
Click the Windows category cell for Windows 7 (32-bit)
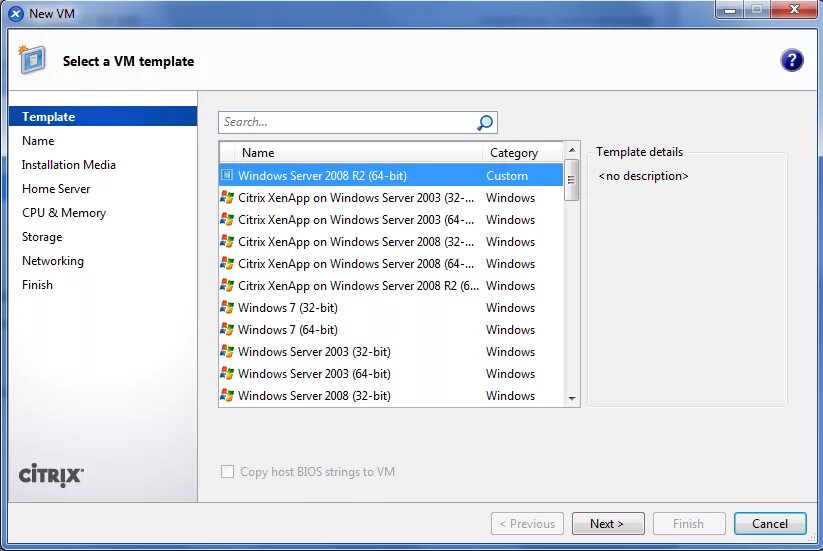coord(511,308)
